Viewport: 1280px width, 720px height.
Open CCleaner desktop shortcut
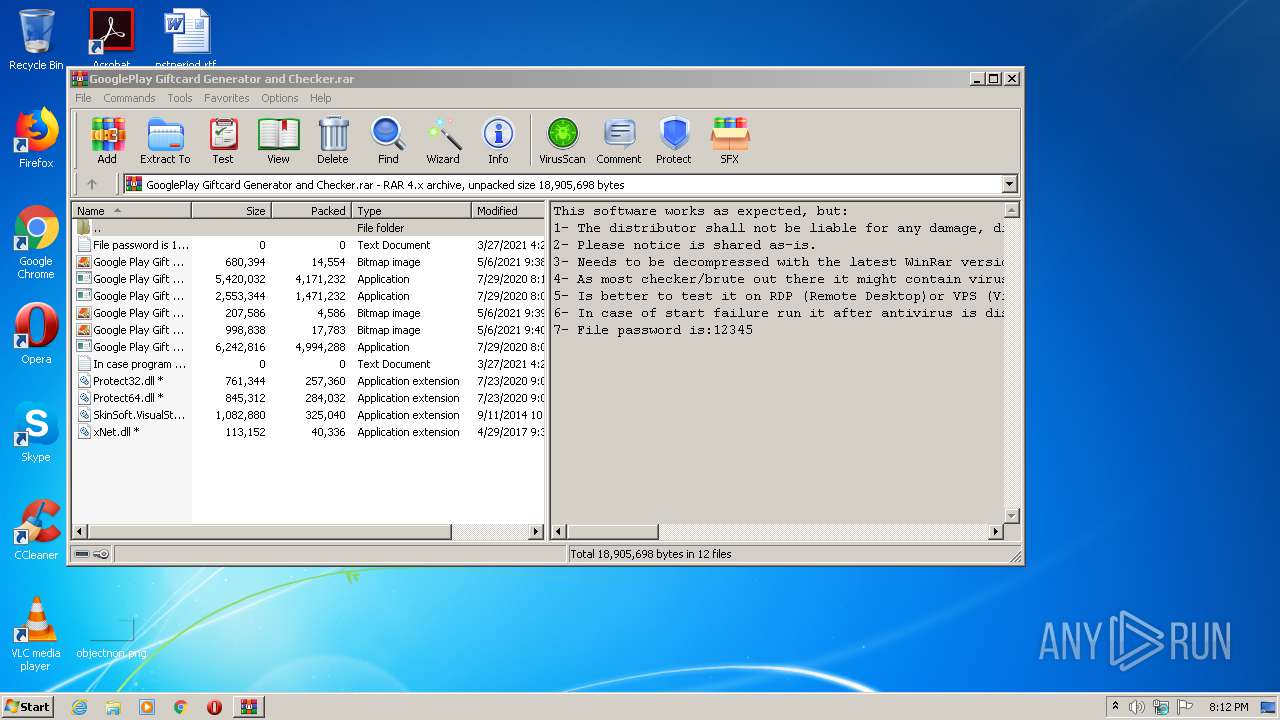click(x=36, y=530)
